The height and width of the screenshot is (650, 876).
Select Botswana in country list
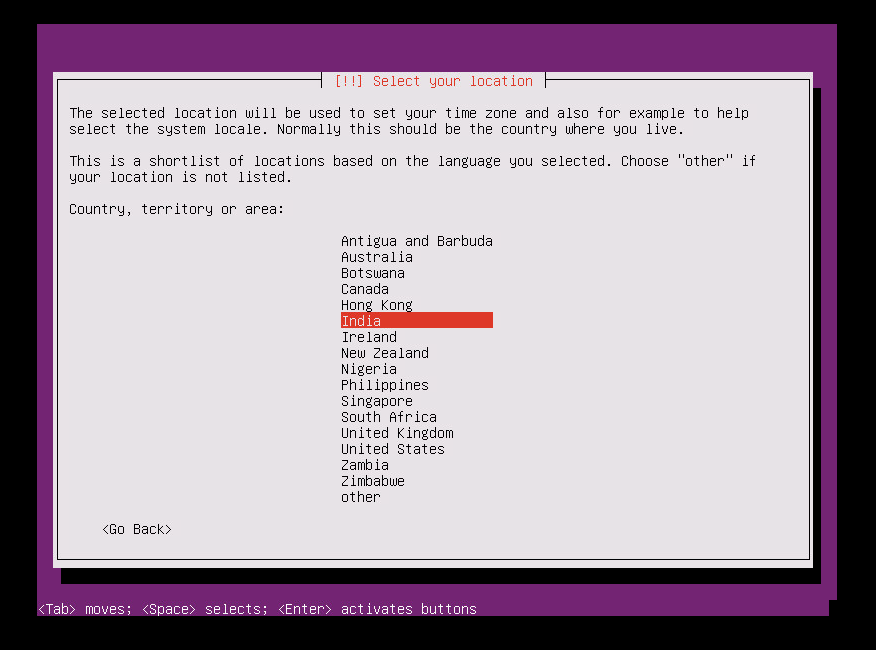pos(373,273)
